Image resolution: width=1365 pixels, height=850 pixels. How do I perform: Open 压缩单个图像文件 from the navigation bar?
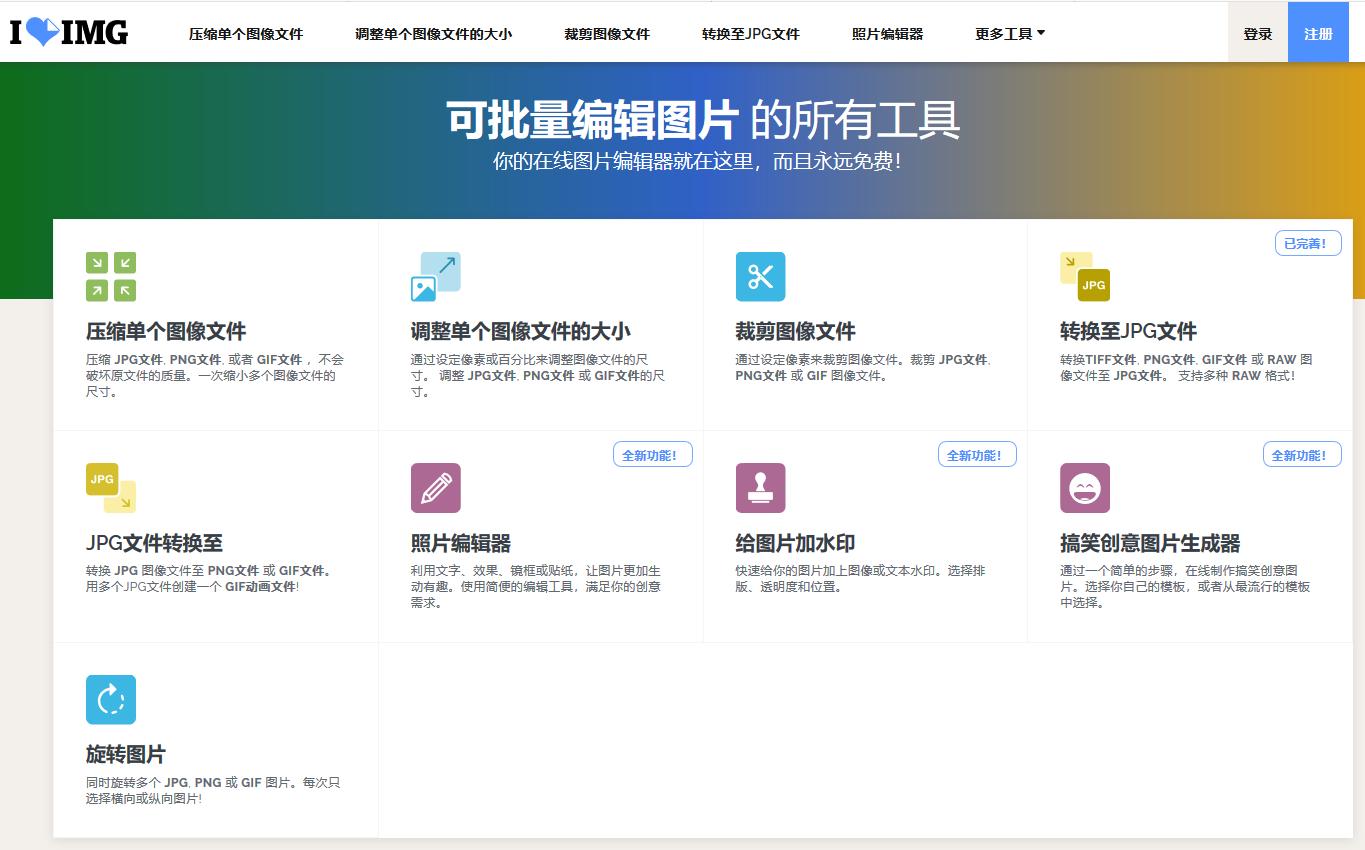coord(245,32)
